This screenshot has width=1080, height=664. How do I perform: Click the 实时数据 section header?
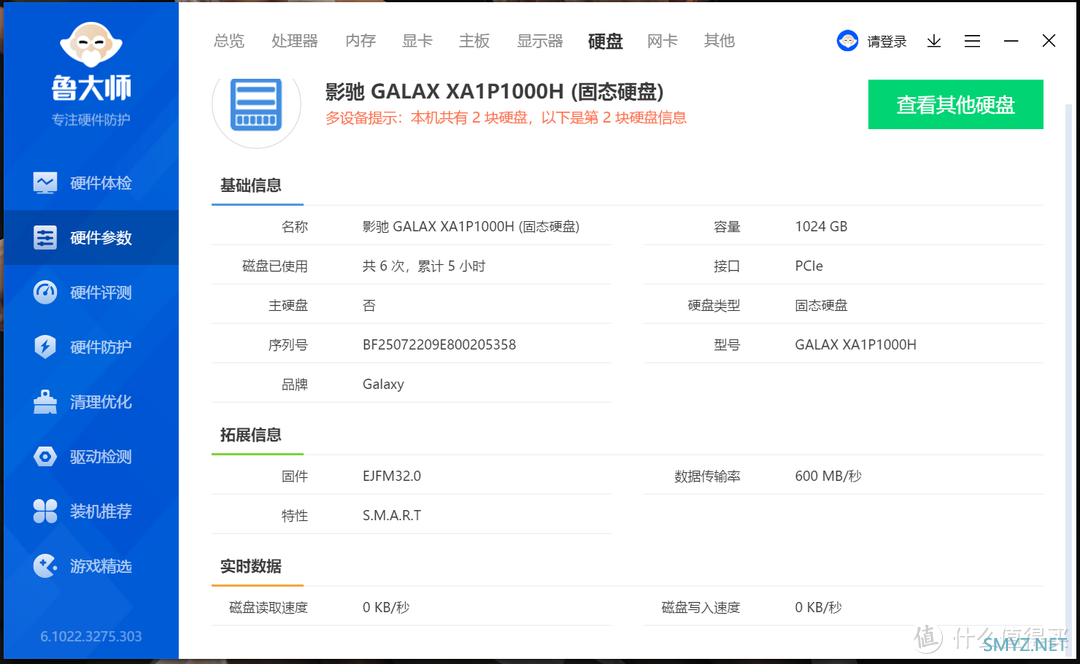point(251,566)
